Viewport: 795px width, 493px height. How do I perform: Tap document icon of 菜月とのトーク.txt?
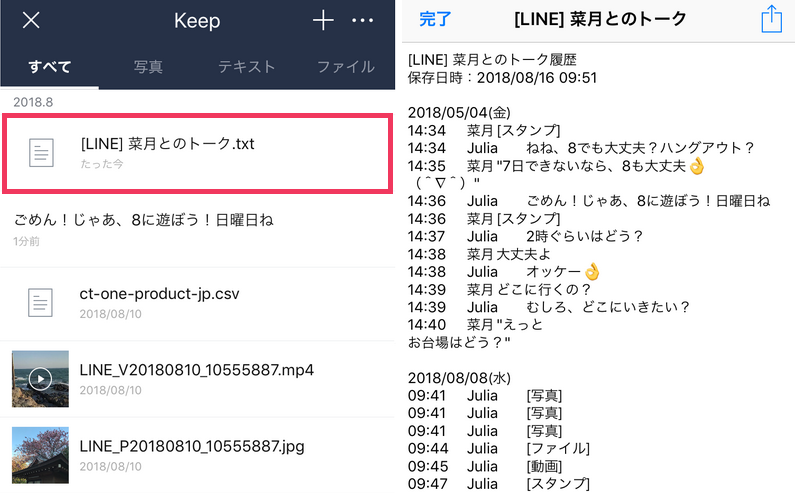pyautogui.click(x=41, y=153)
